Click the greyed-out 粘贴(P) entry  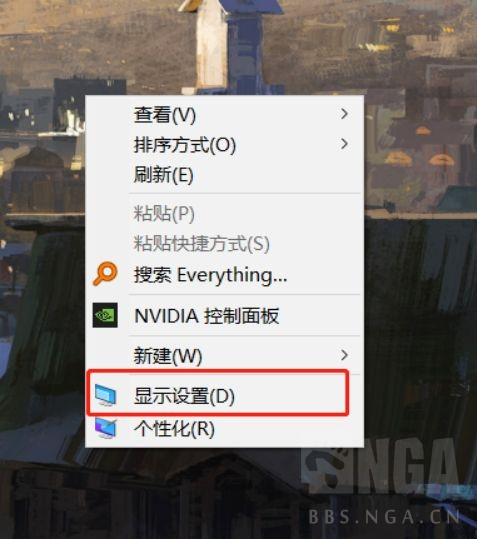(x=224, y=213)
